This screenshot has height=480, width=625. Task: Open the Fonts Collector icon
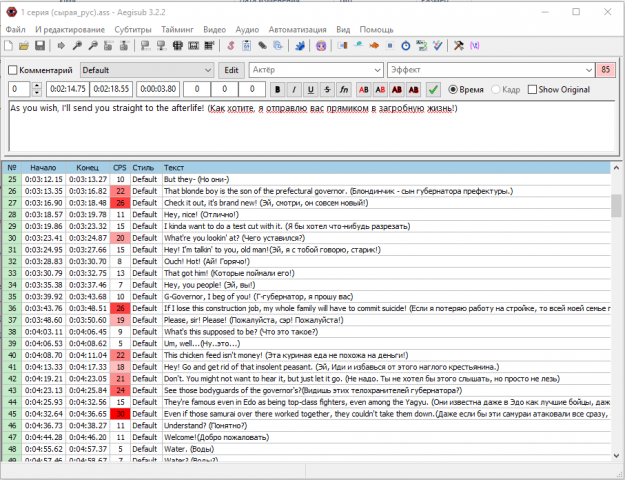coord(278,46)
